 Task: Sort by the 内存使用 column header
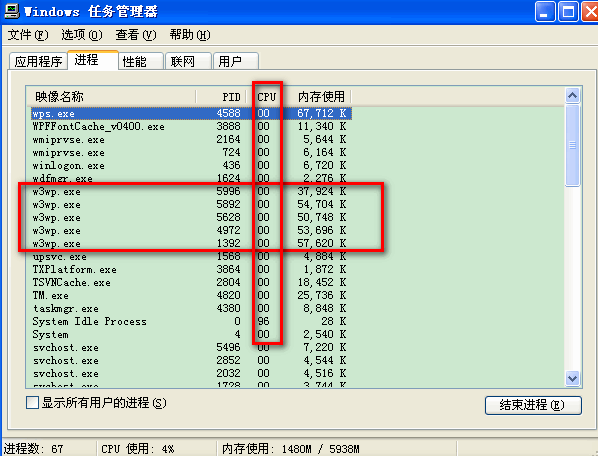321,96
